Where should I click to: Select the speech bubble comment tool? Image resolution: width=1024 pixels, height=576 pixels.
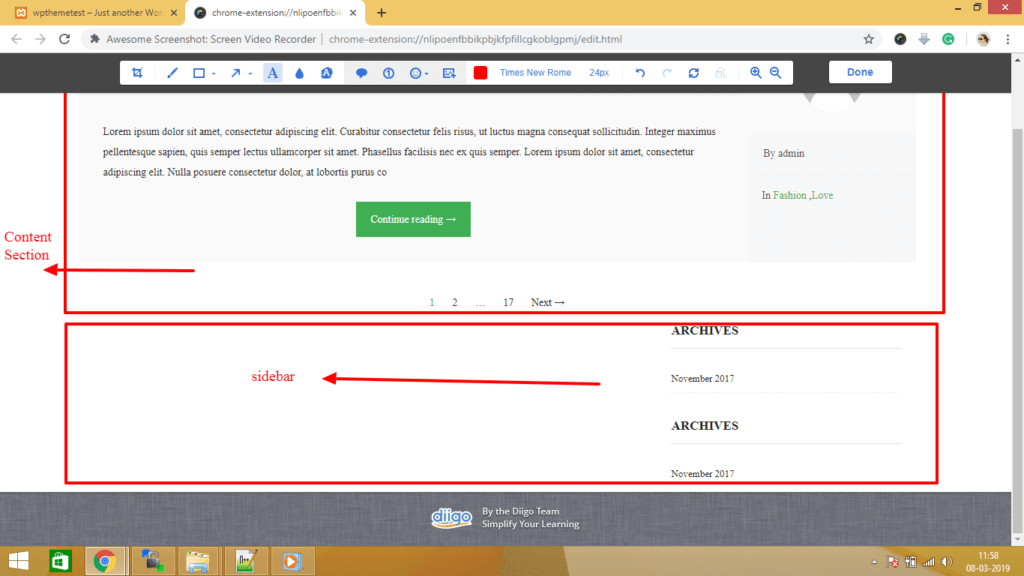361,72
